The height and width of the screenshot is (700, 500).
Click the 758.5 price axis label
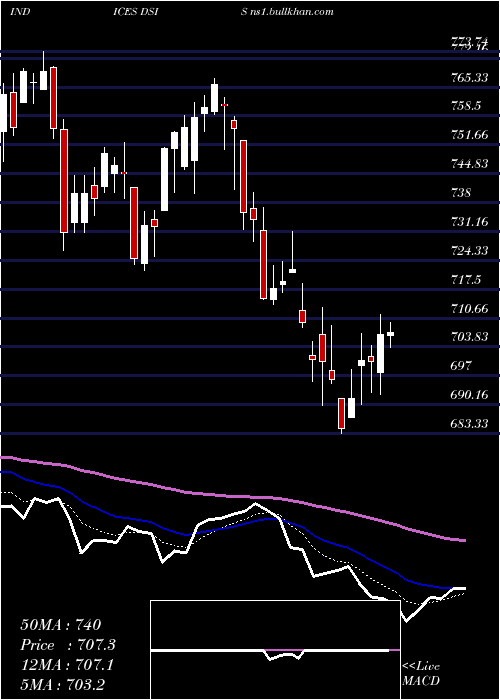coord(466,106)
